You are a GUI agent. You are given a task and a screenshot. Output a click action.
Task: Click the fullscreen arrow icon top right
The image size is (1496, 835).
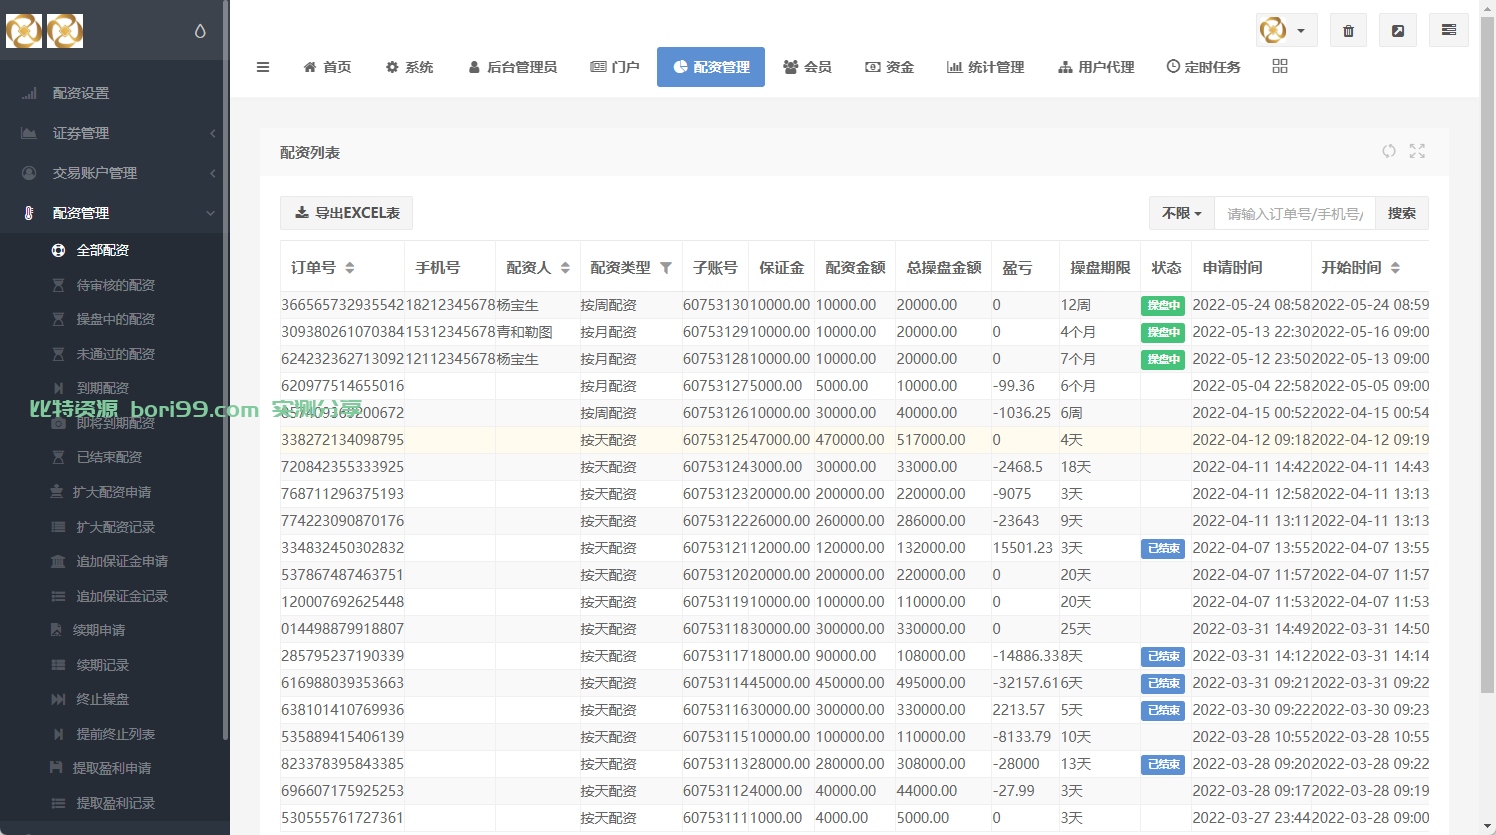[1398, 31]
